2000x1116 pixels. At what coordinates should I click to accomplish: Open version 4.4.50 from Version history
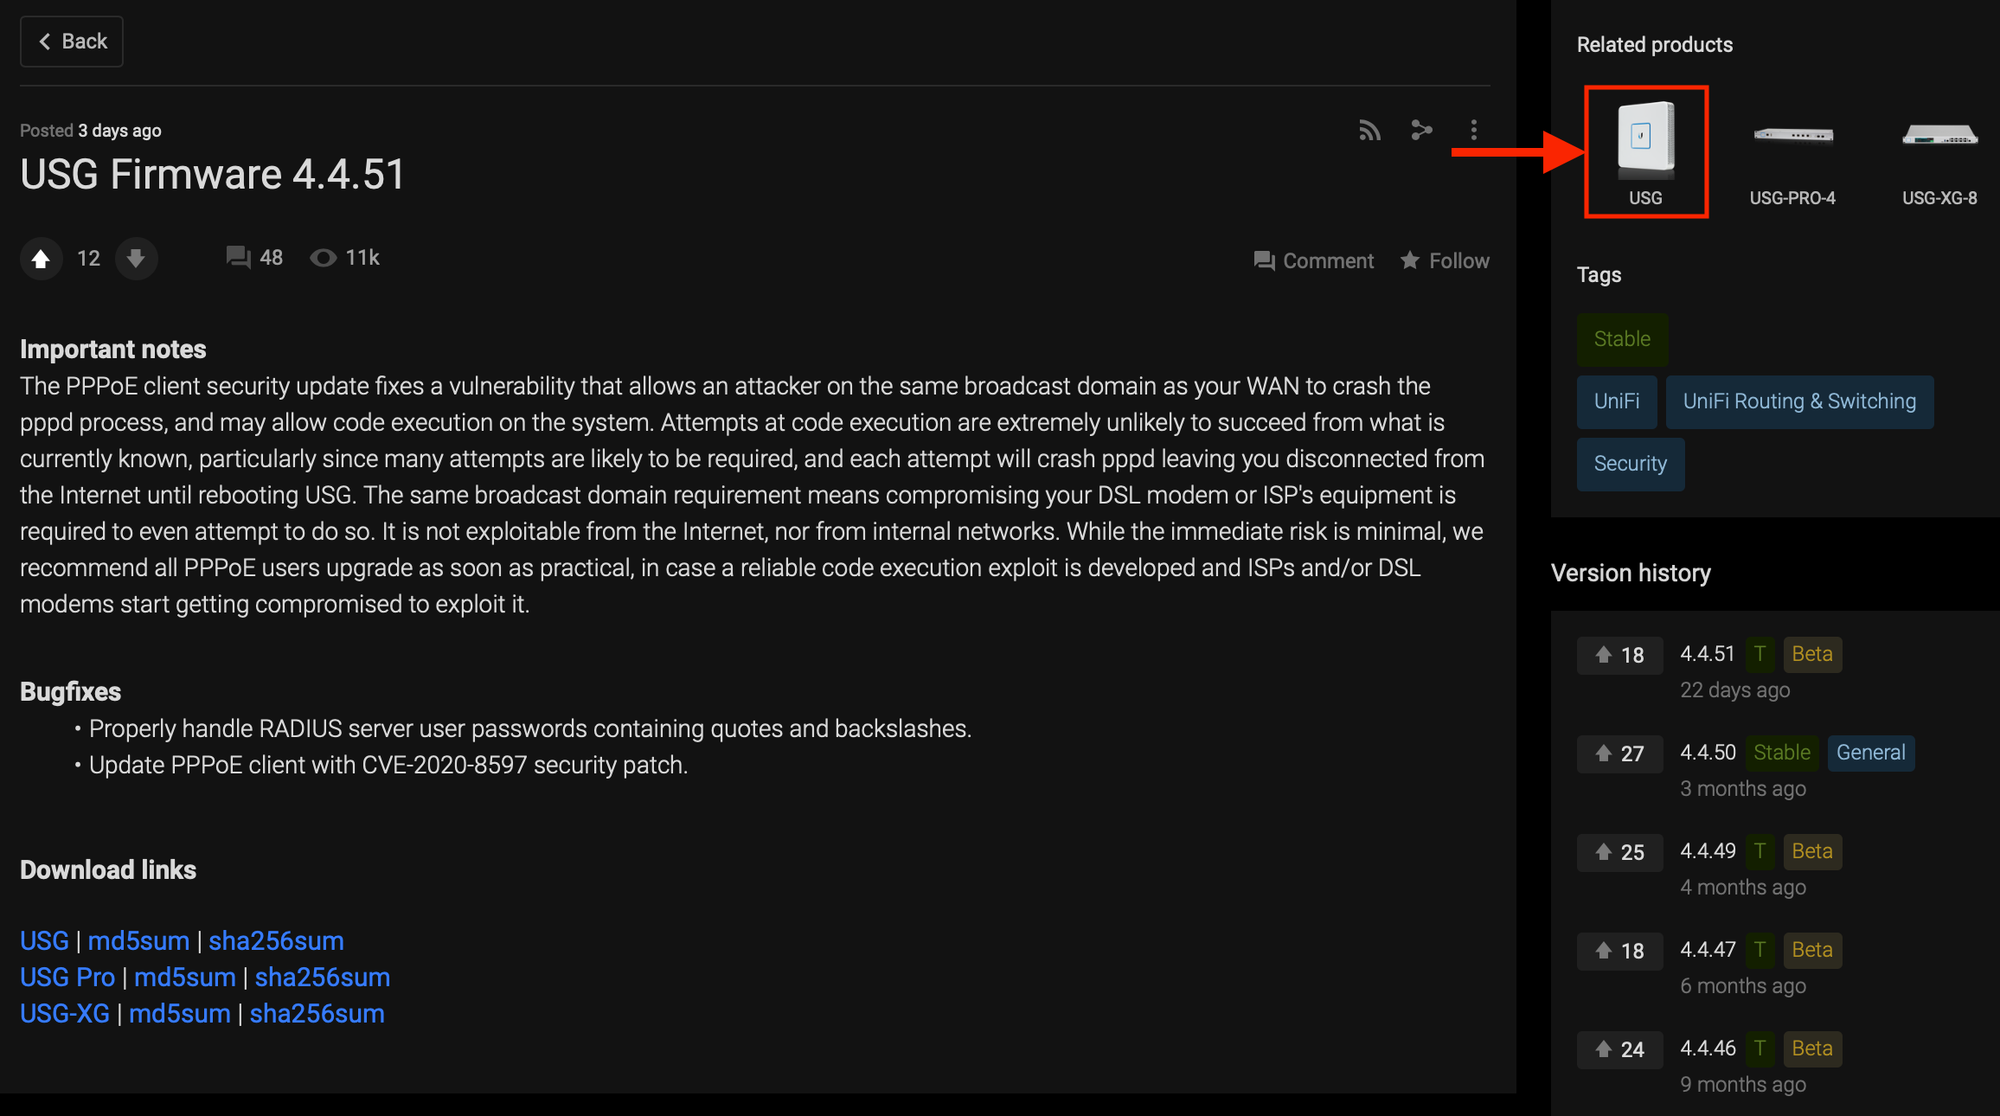[x=1708, y=753]
